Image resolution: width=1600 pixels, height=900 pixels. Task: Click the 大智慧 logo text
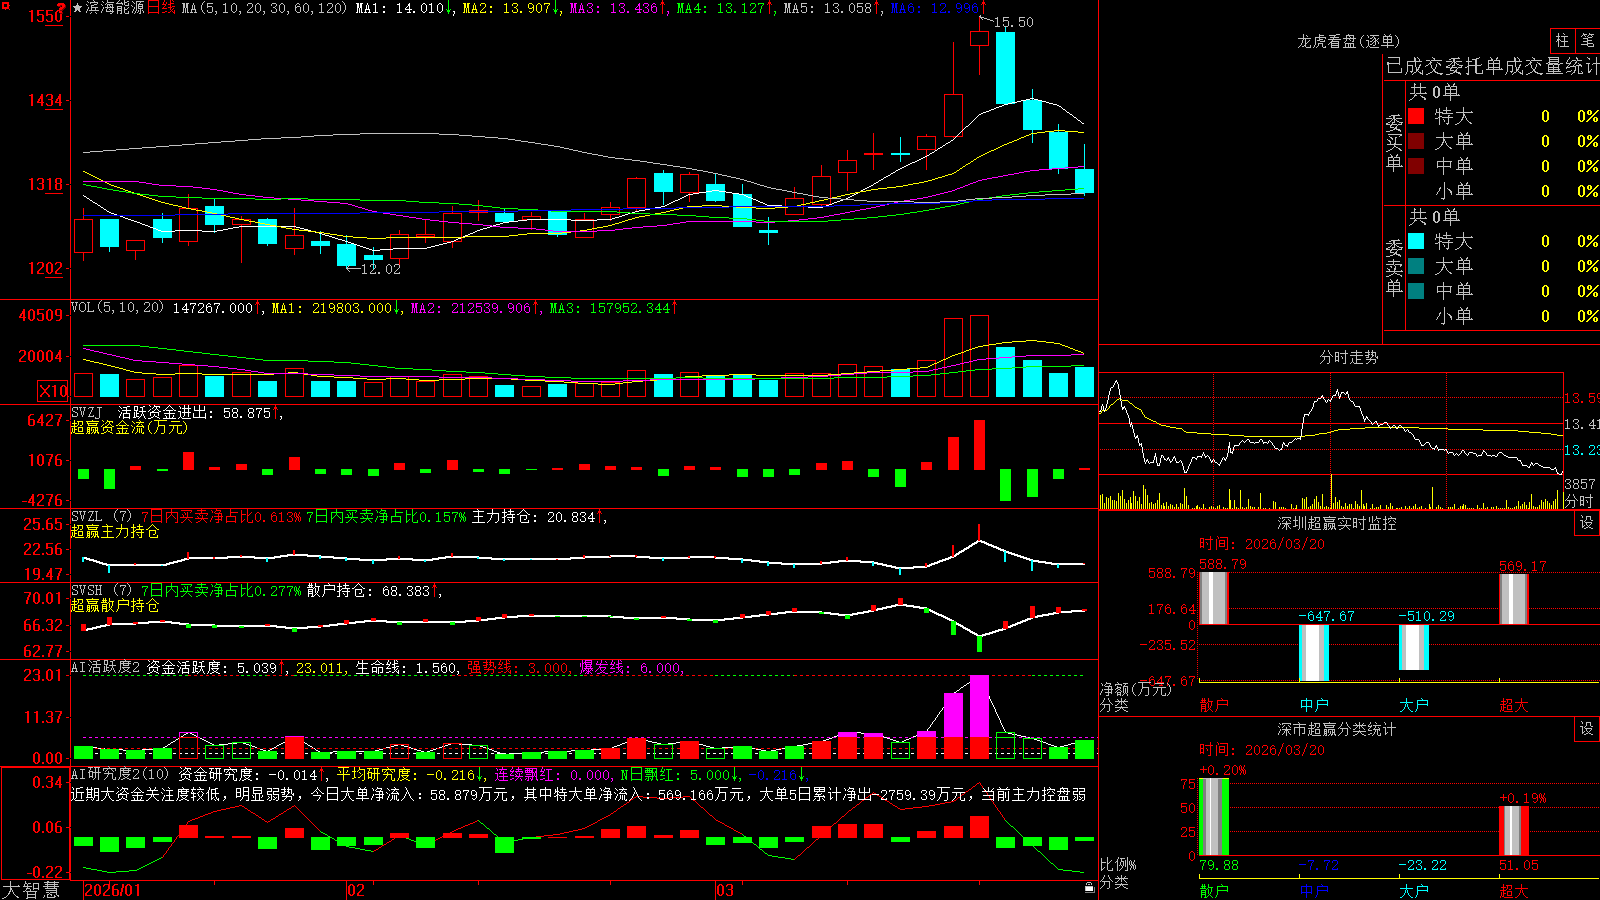click(x=31, y=889)
